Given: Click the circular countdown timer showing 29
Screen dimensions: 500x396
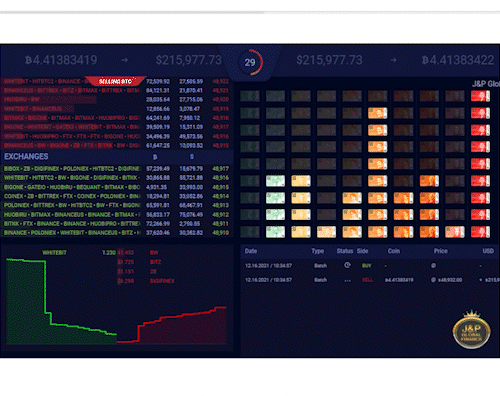Looking at the screenshot, I should coord(250,62).
